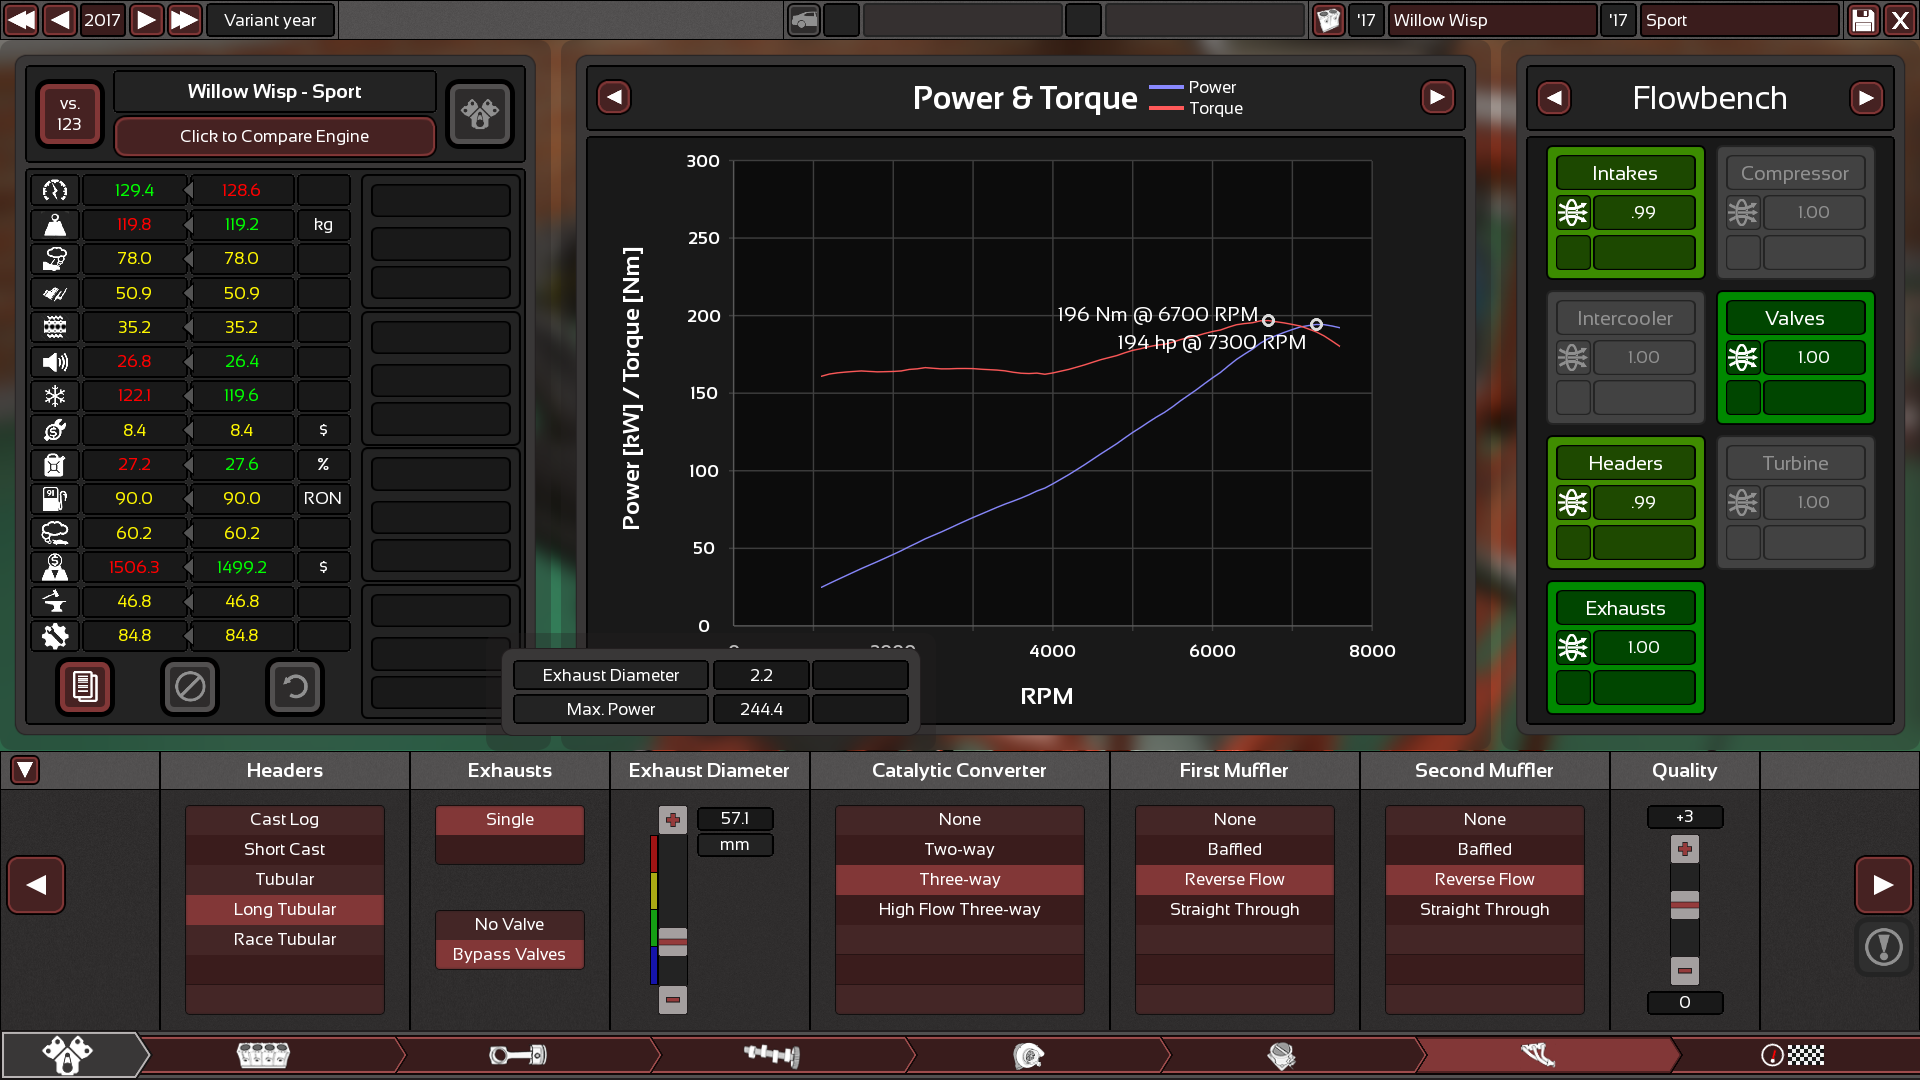The width and height of the screenshot is (1920, 1080).
Task: Open the test and checkered flag tab
Action: tap(1792, 1055)
